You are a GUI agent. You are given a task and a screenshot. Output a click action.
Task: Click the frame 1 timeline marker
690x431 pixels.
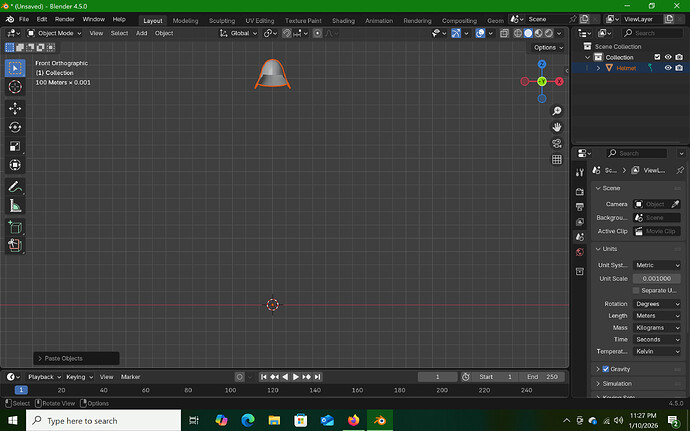click(x=21, y=390)
